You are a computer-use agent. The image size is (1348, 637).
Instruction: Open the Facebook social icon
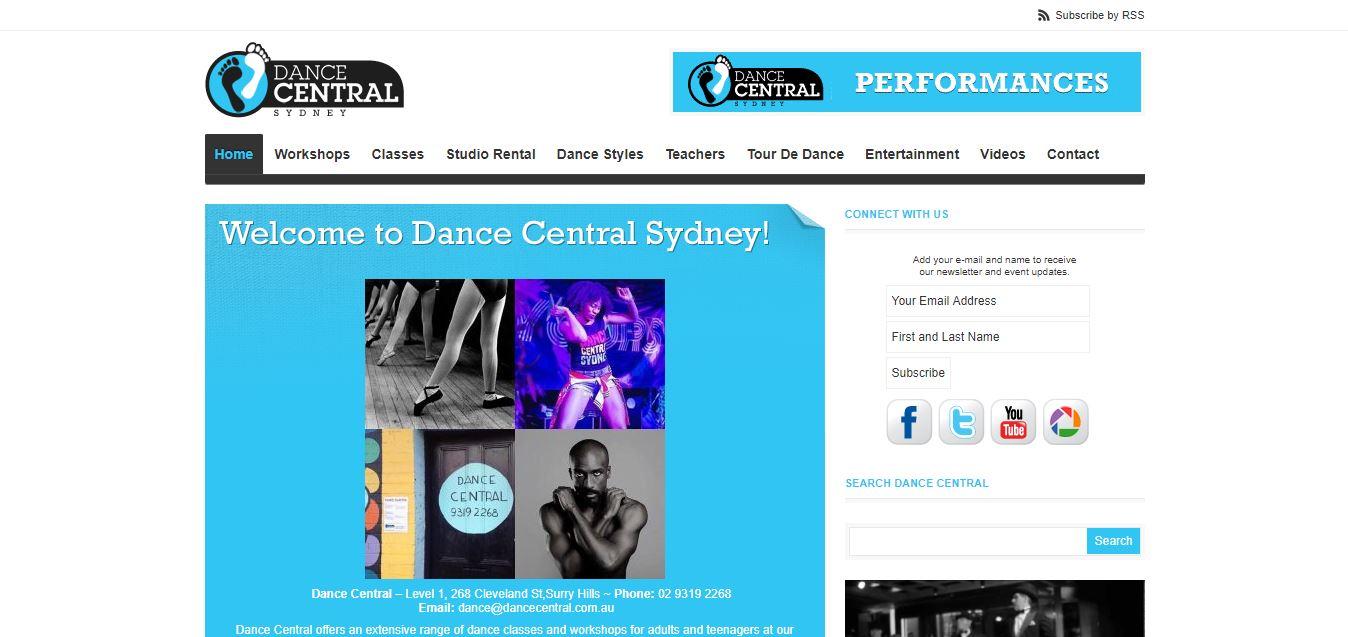(909, 422)
